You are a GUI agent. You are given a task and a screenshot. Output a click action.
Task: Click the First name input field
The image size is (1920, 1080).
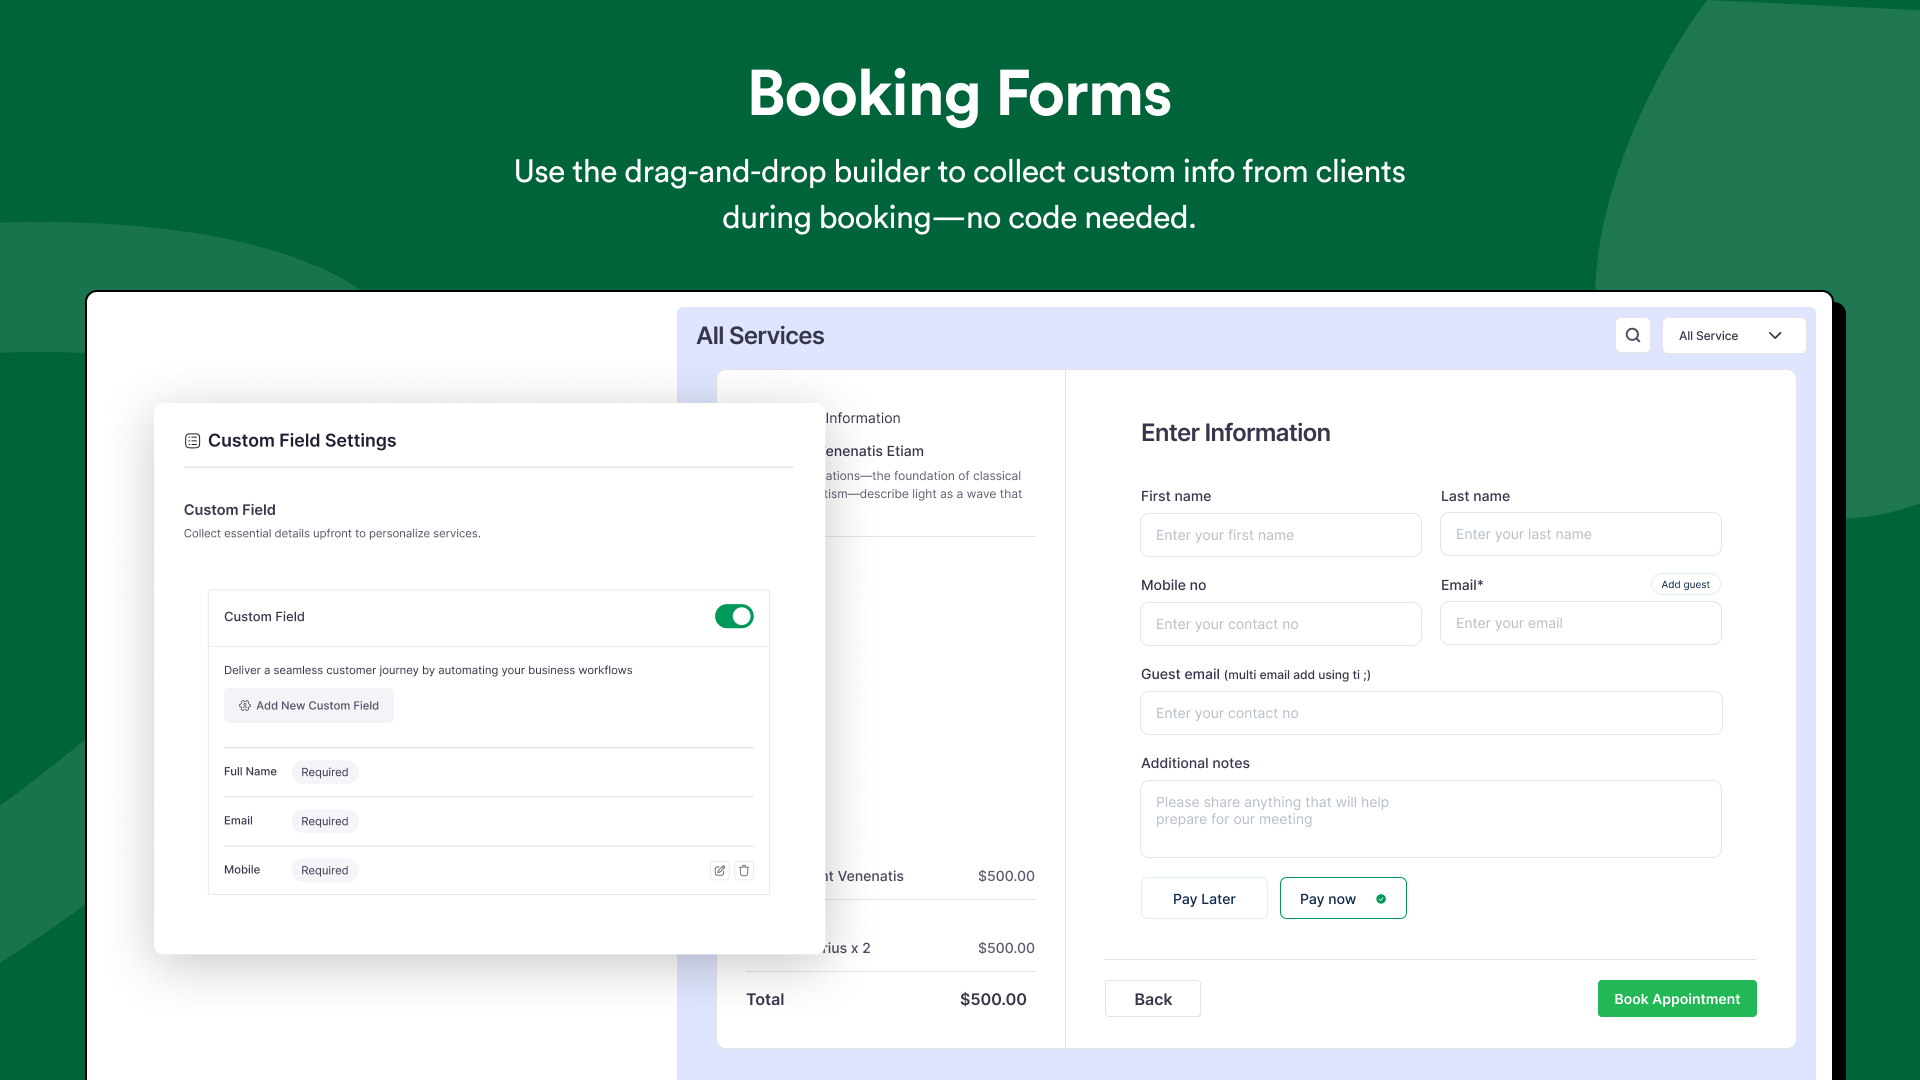[x=1281, y=535]
